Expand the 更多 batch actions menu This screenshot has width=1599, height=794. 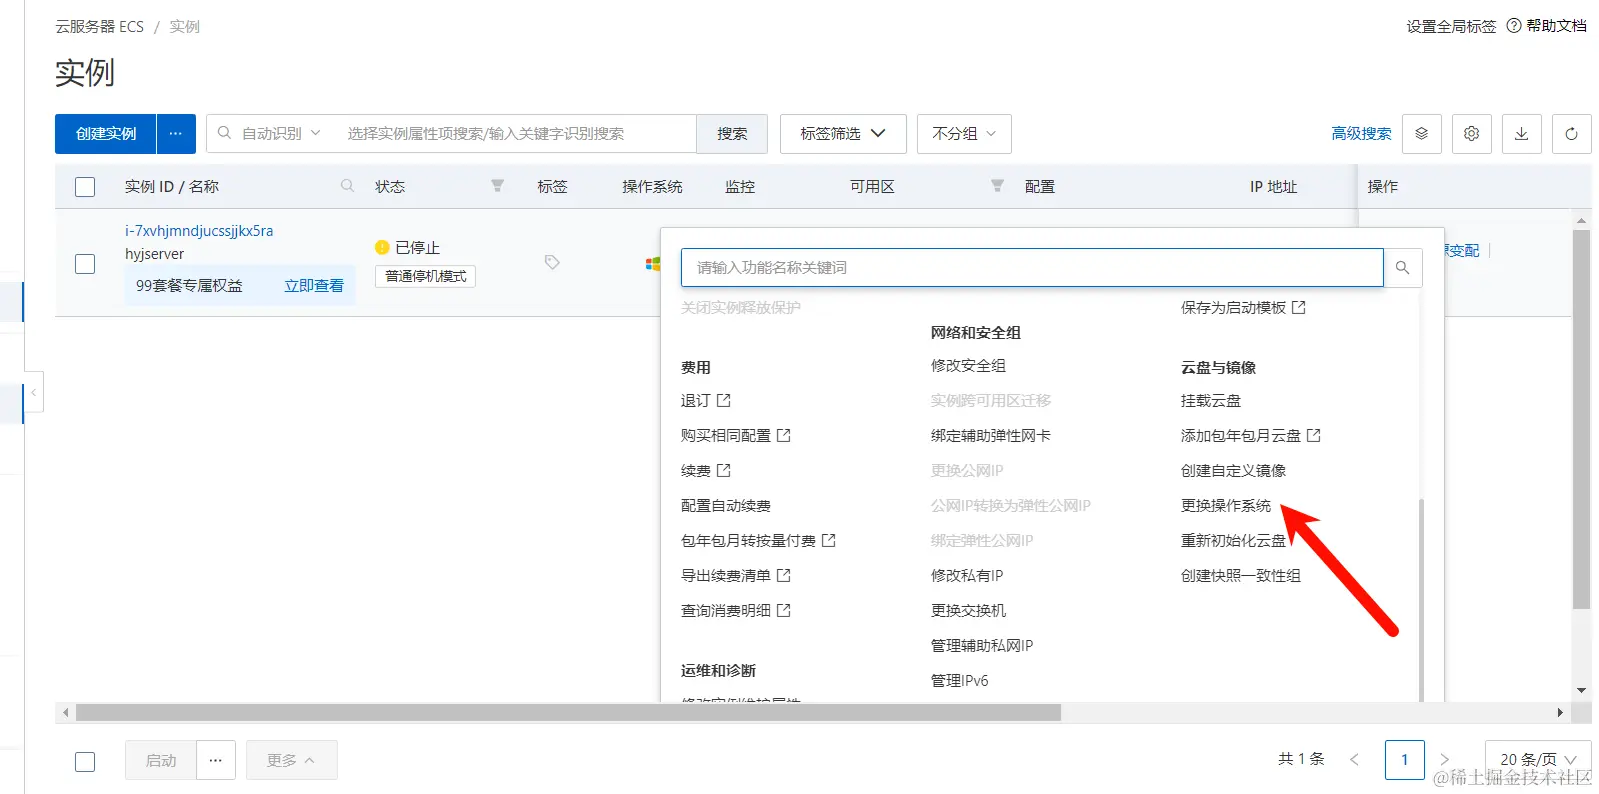click(291, 760)
